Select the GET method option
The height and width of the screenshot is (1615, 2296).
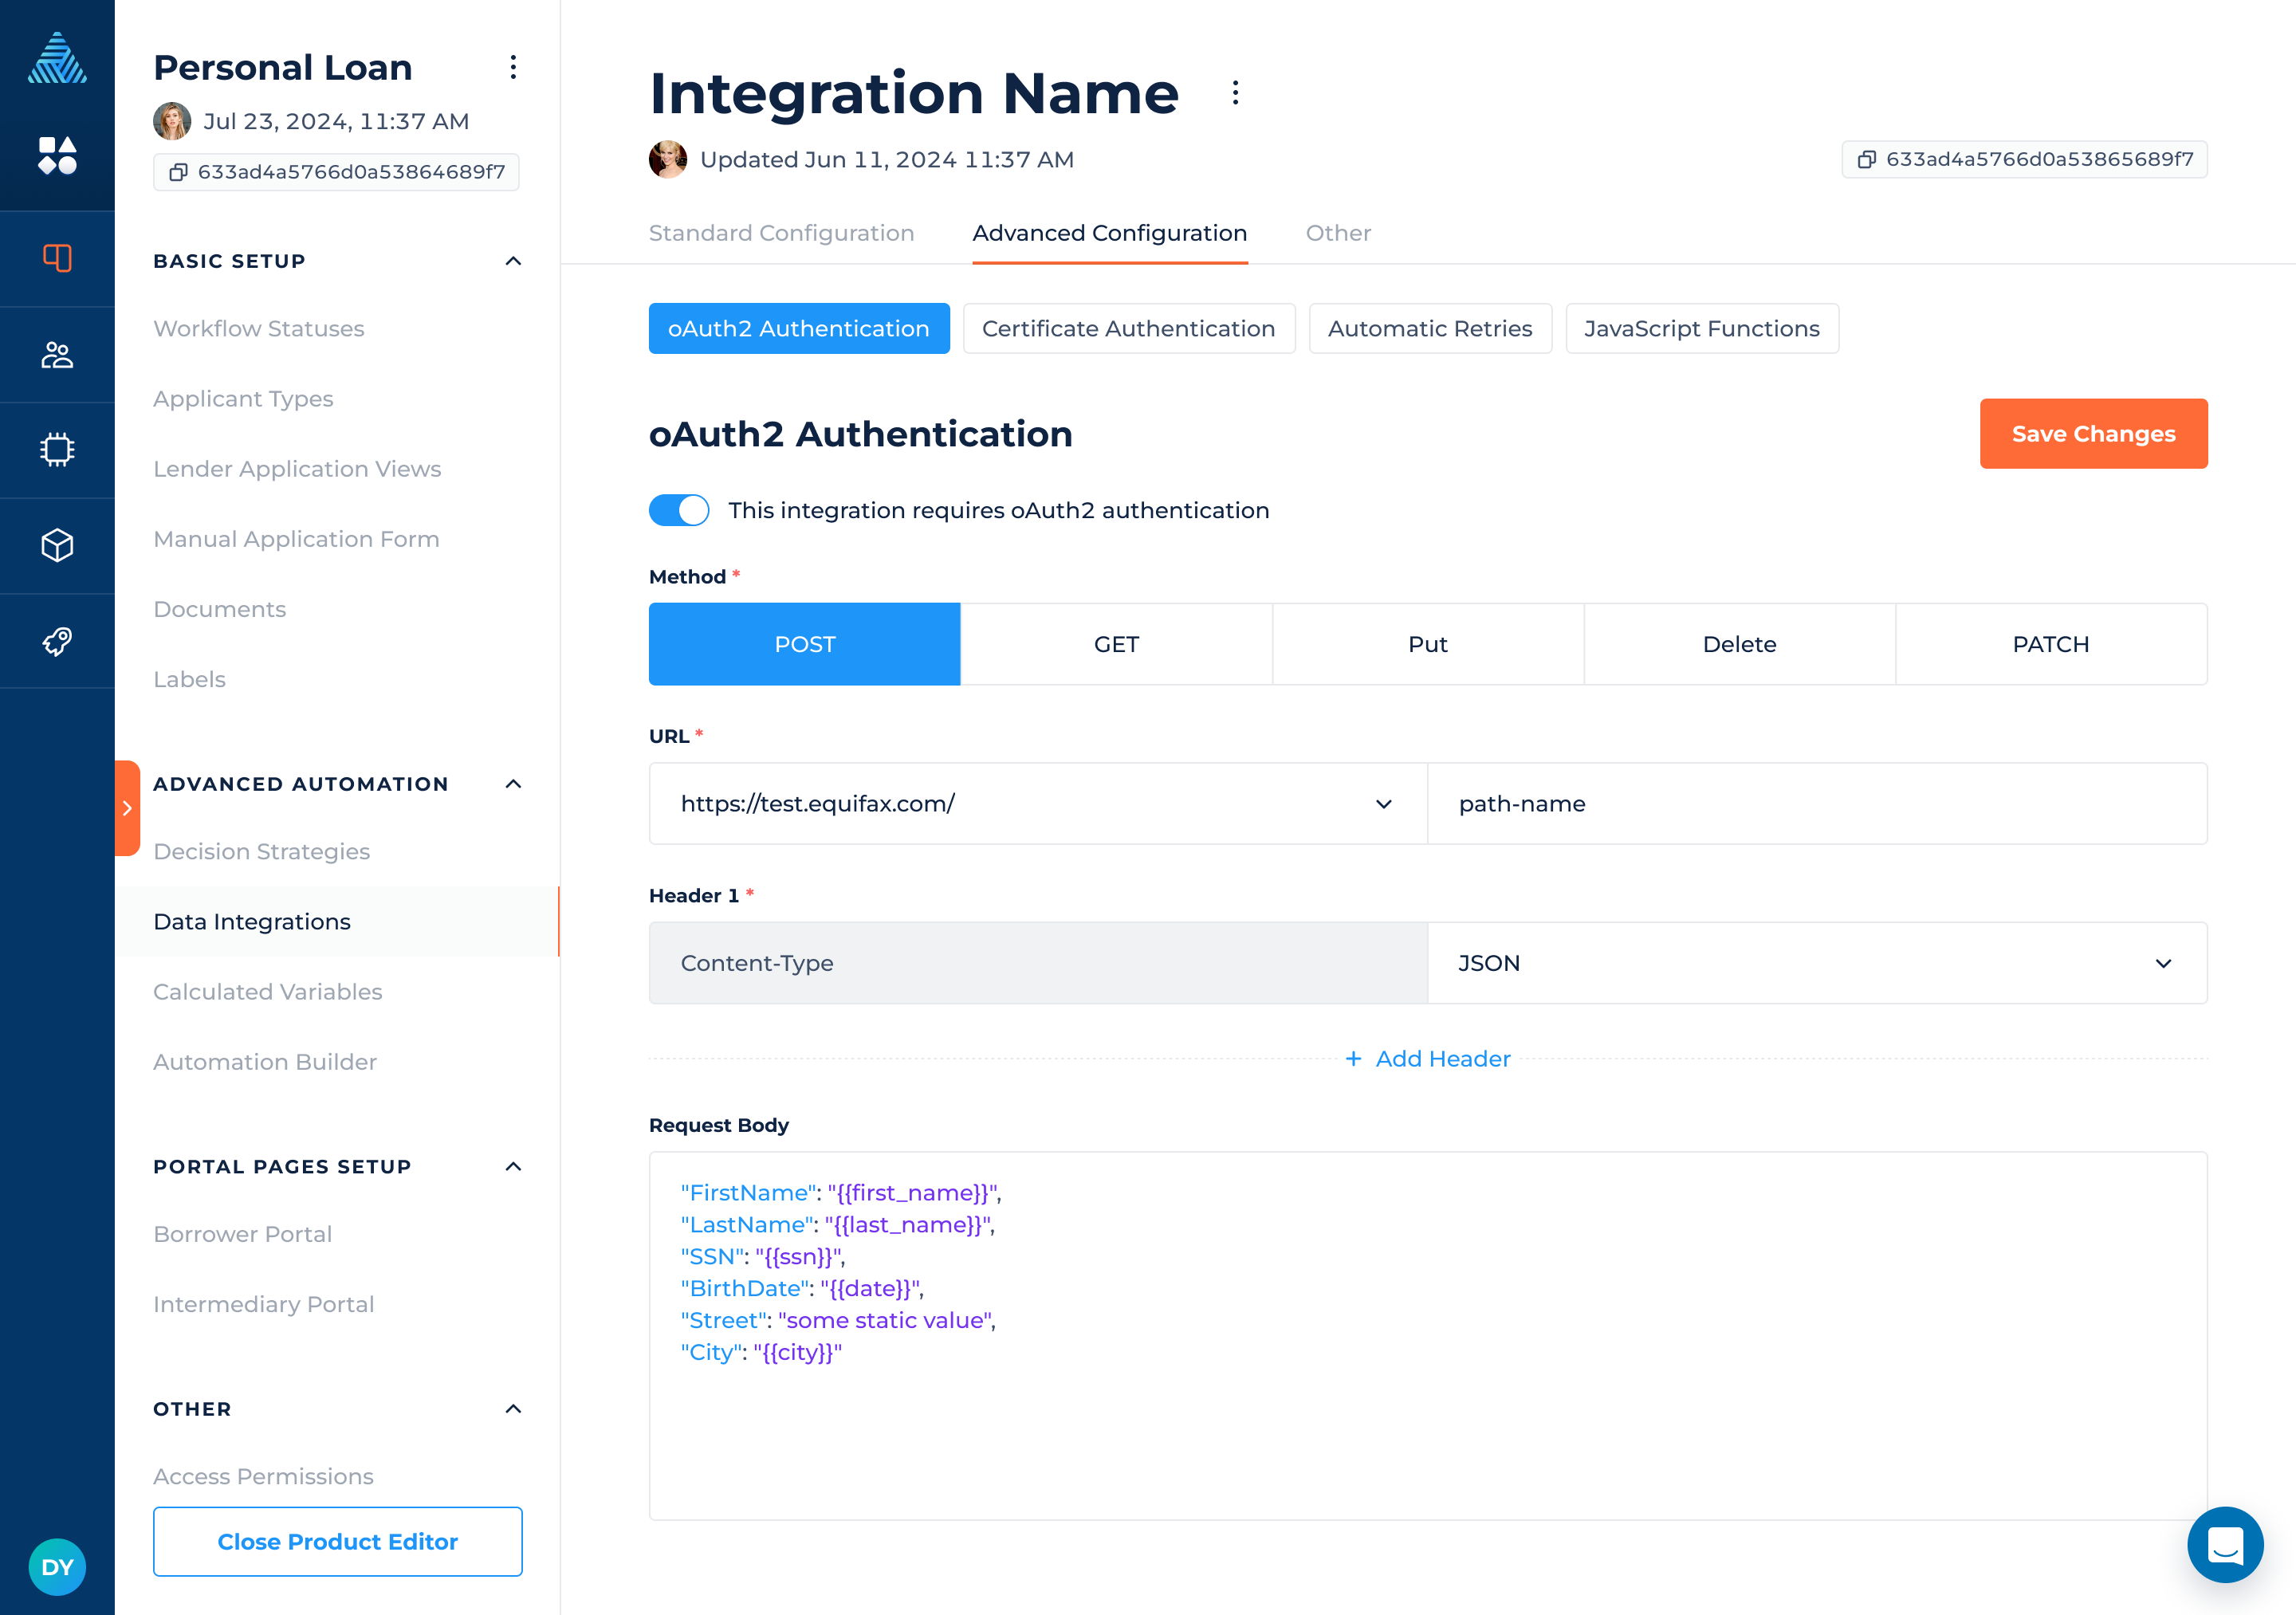coord(1116,644)
